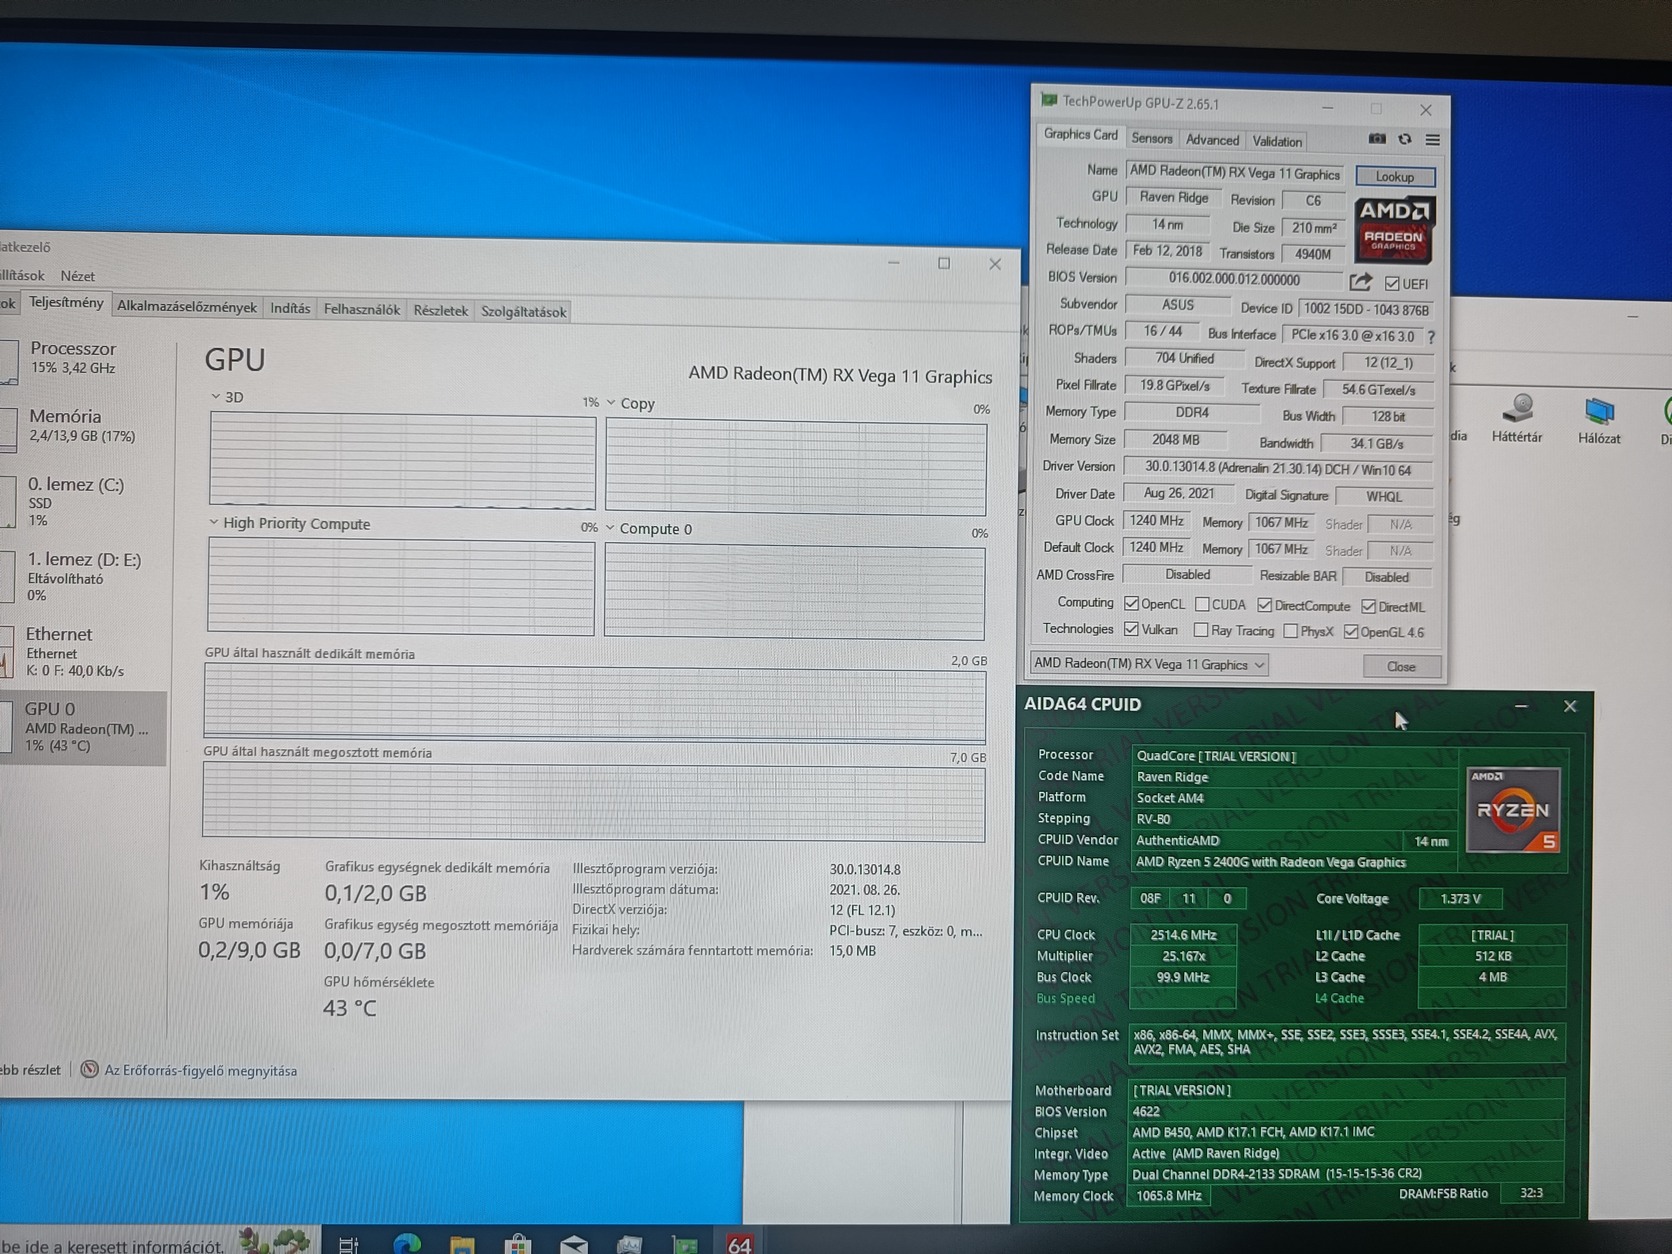Open the Alkalmazáselőzmények tab in Task Manager

[187, 307]
